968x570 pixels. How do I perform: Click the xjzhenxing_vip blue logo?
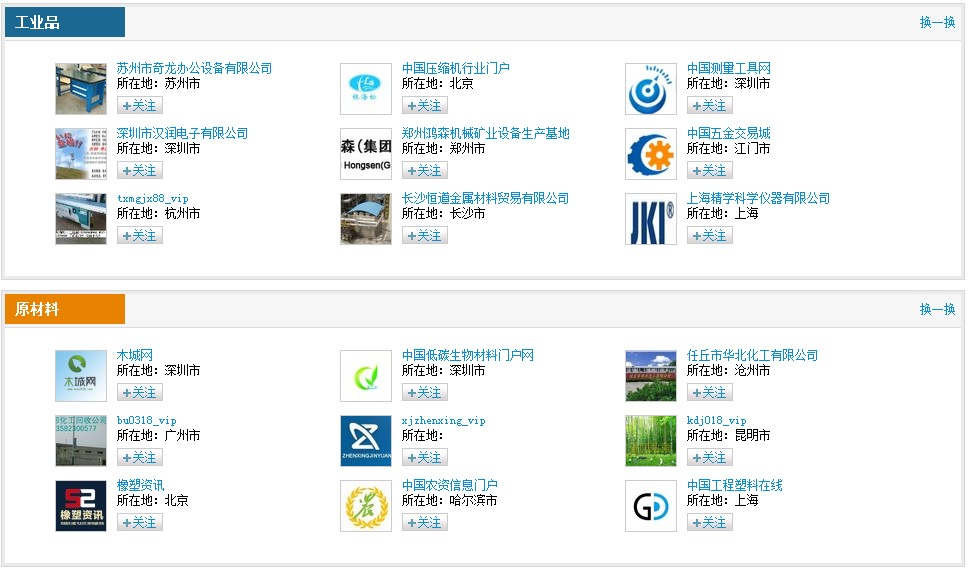(365, 441)
